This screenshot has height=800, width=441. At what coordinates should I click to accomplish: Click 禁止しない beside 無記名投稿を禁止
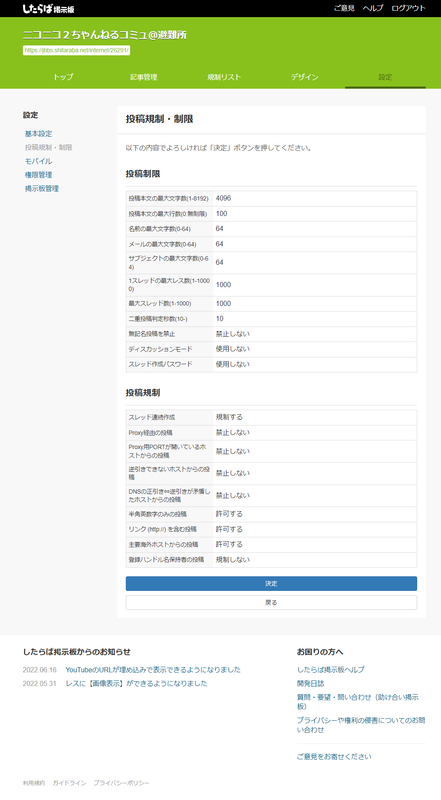point(233,334)
